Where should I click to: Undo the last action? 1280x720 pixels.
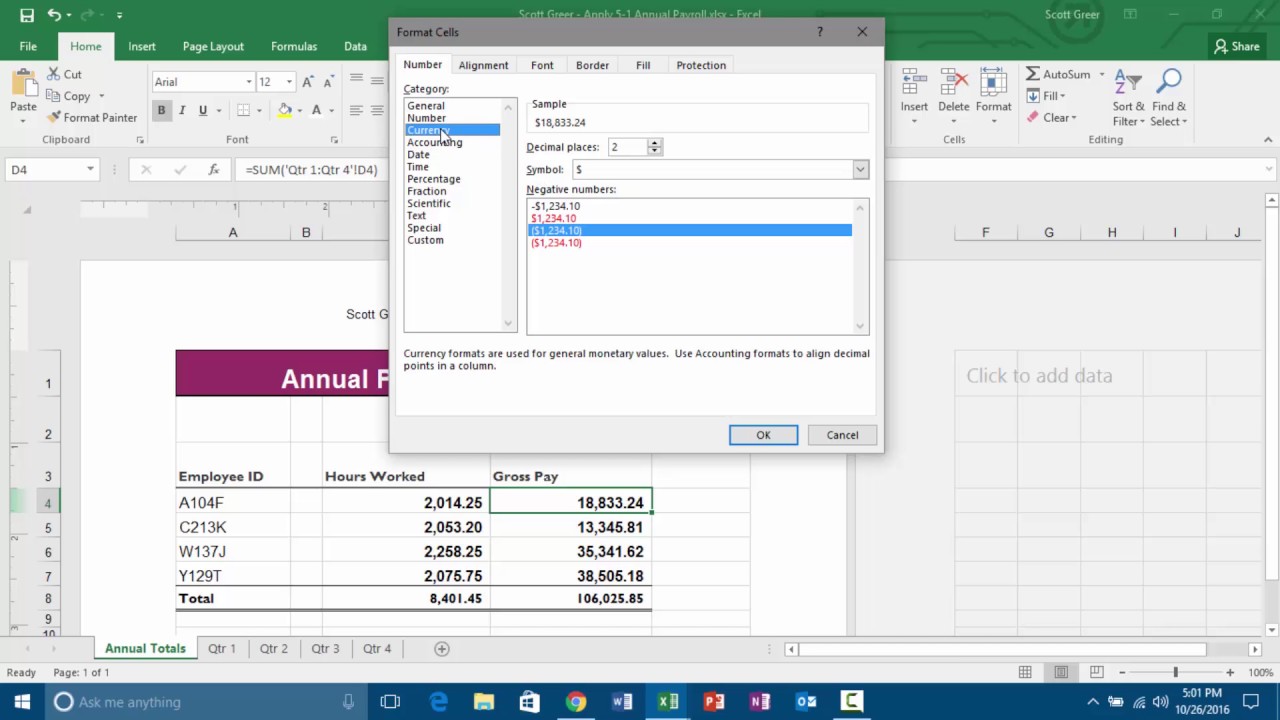coord(54,15)
